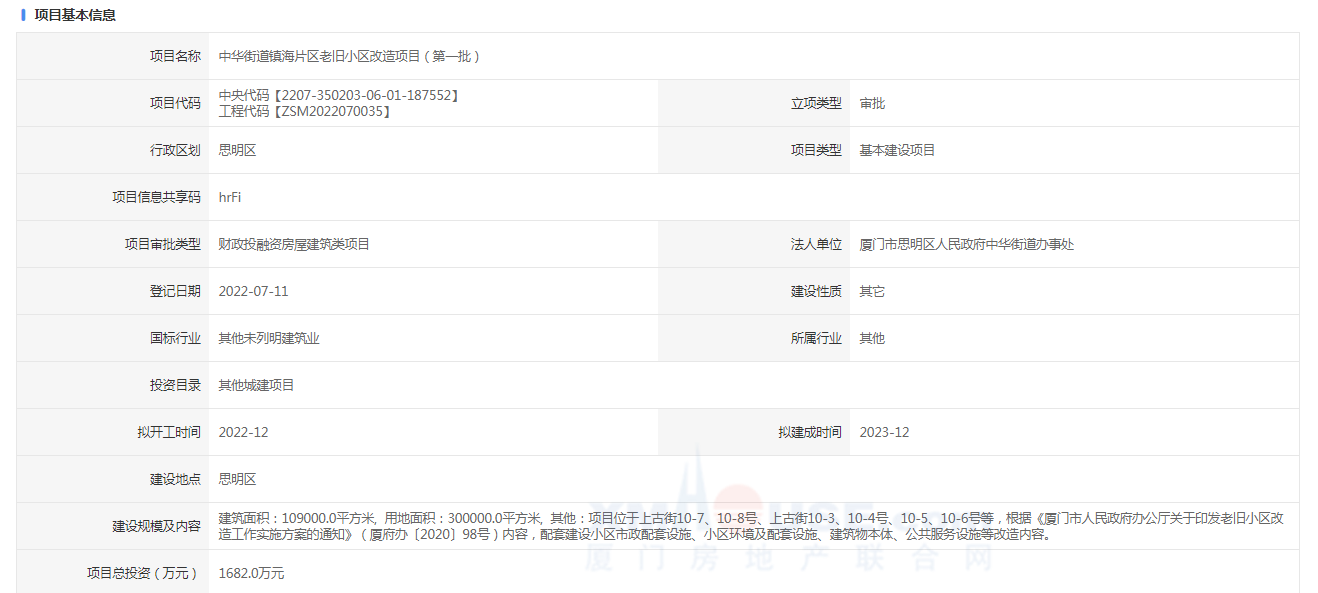This screenshot has height=593, width=1318.
Task: Select the 项目类型 value 基本建设项目
Action: point(897,150)
